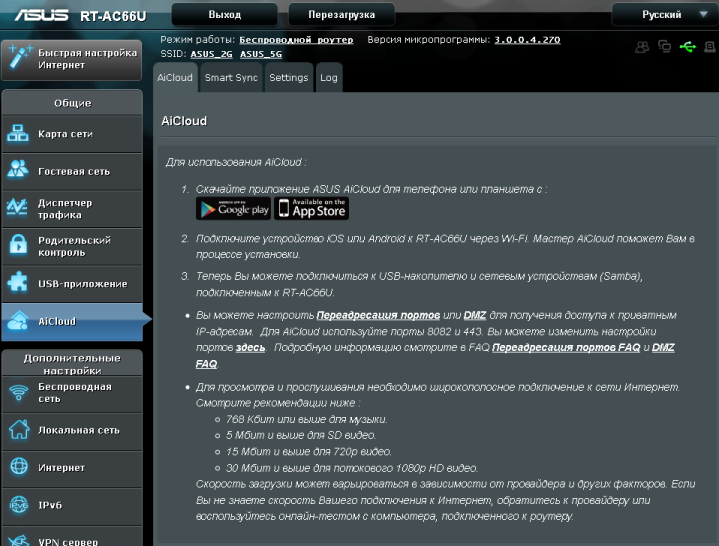Open the first Переадресация портов link
The width and height of the screenshot is (719, 546).
tap(378, 315)
